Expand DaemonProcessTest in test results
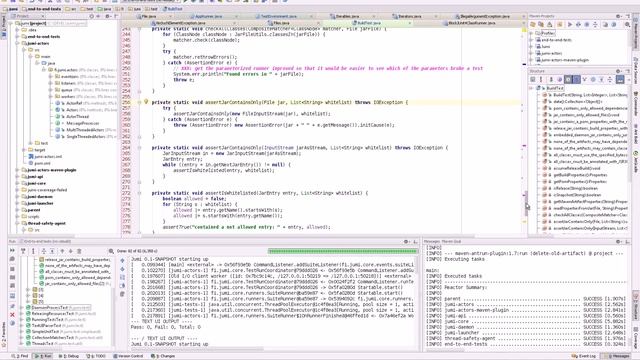 (x=22, y=308)
